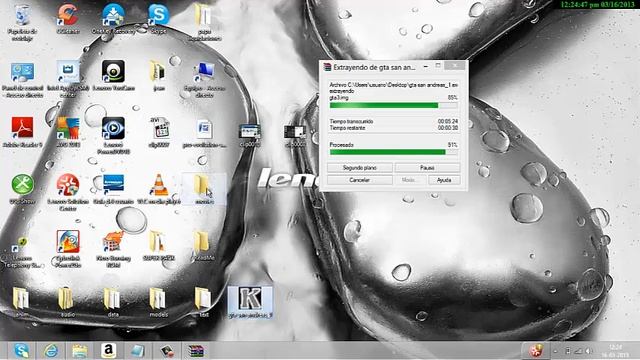Click the gta3.img file progress bar
Screen dimensions: 640x360
coord(393,105)
